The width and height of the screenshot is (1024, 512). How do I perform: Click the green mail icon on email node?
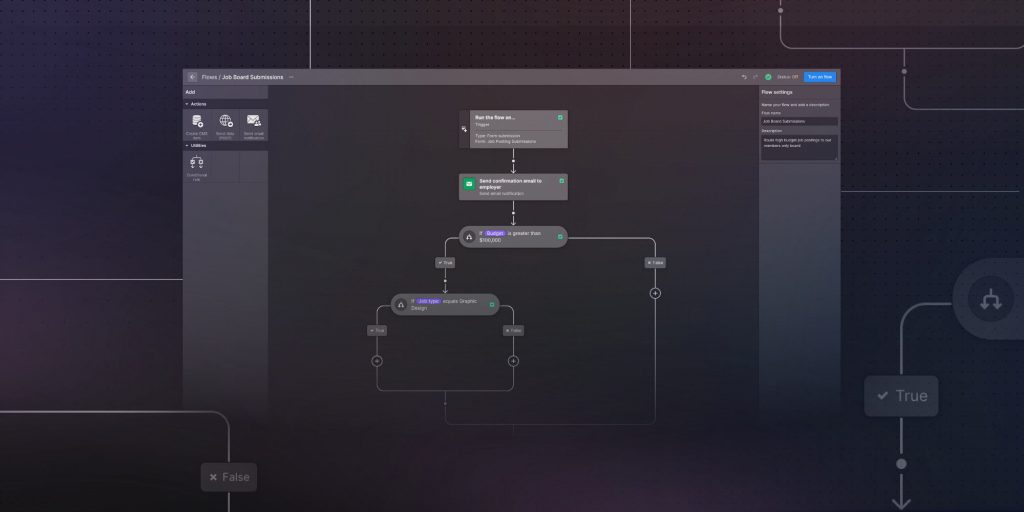click(x=469, y=184)
